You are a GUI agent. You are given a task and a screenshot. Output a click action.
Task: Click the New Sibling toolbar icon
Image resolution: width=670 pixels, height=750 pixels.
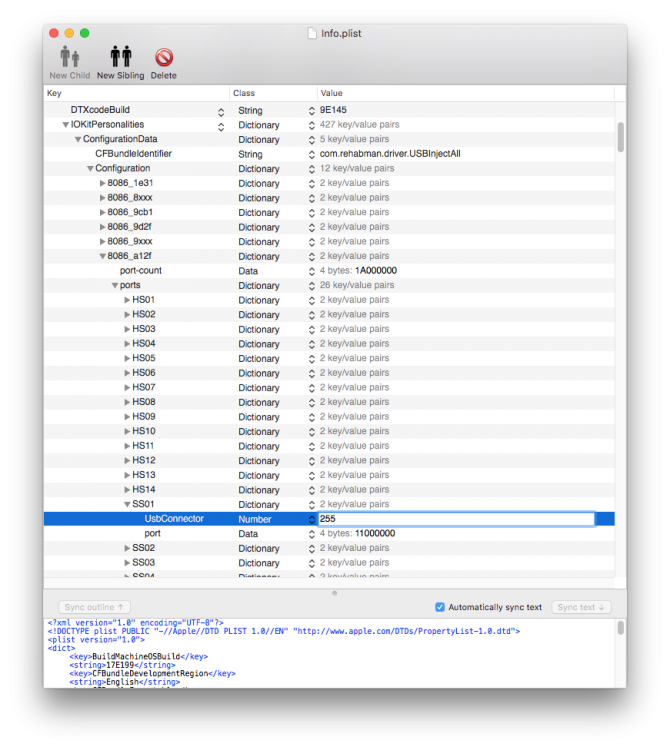click(121, 56)
